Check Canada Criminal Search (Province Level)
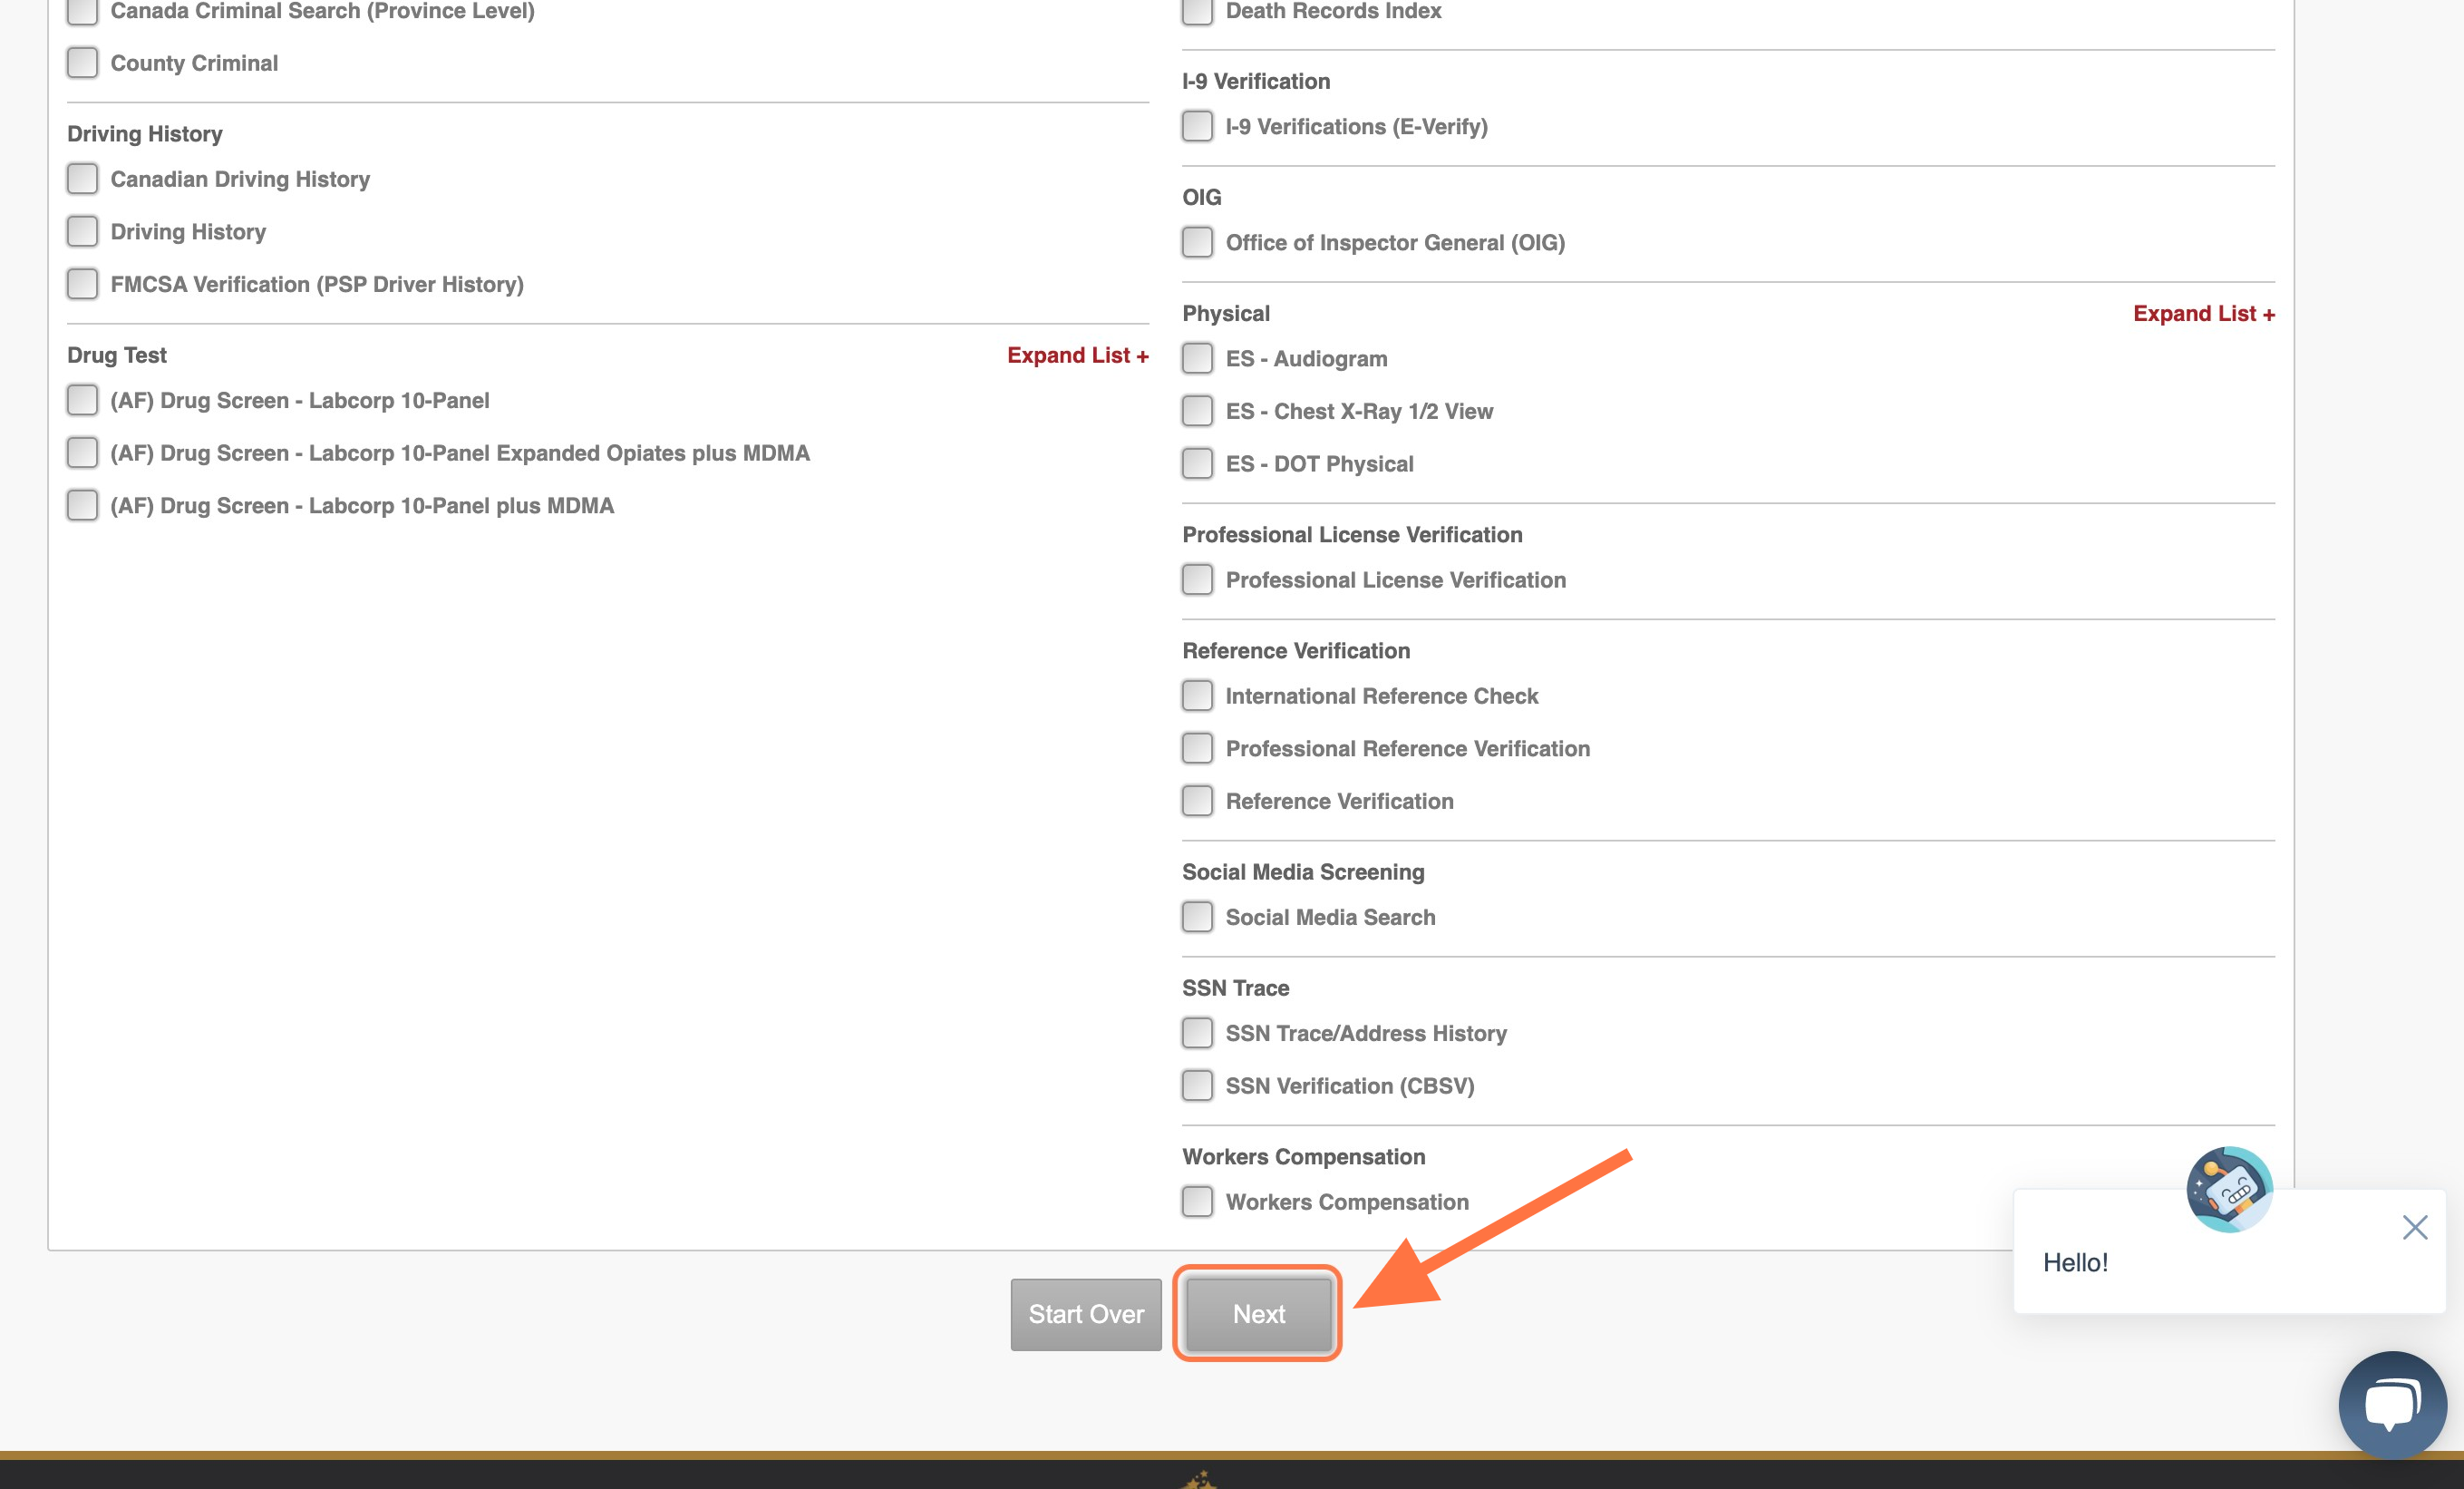 (x=82, y=11)
